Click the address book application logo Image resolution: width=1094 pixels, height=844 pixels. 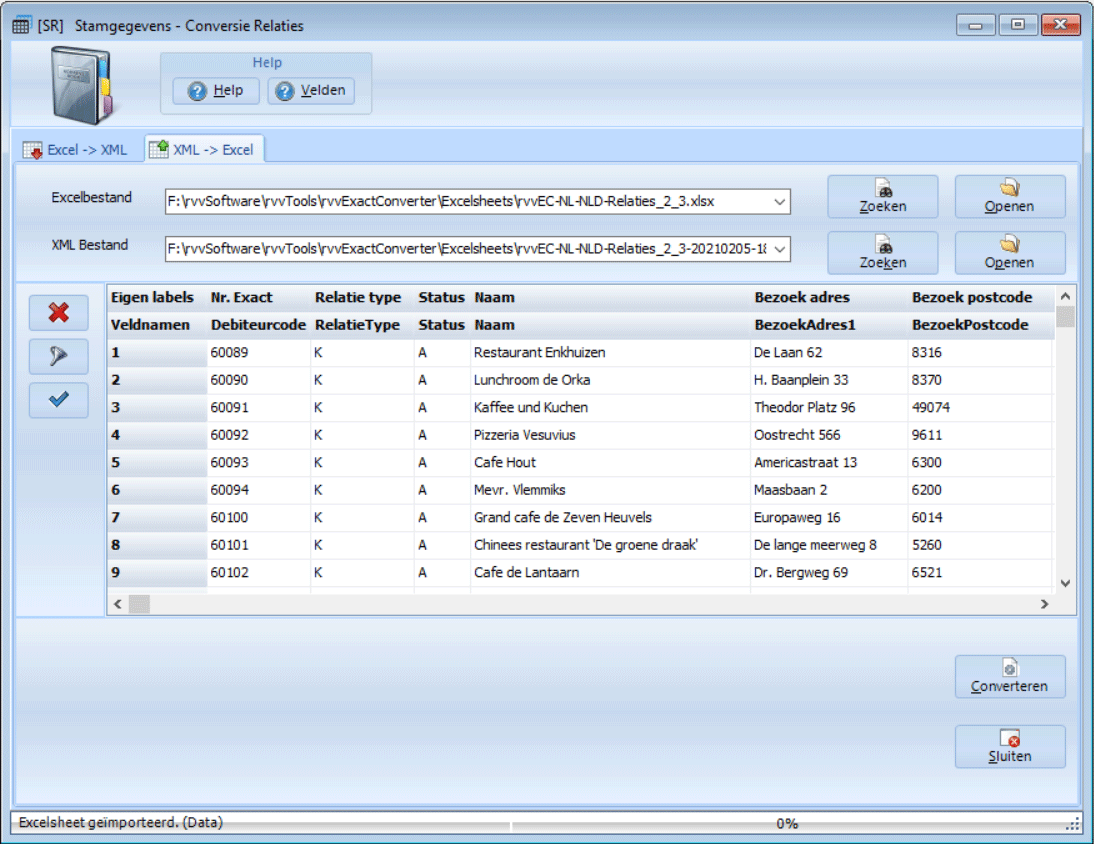pyautogui.click(x=81, y=84)
